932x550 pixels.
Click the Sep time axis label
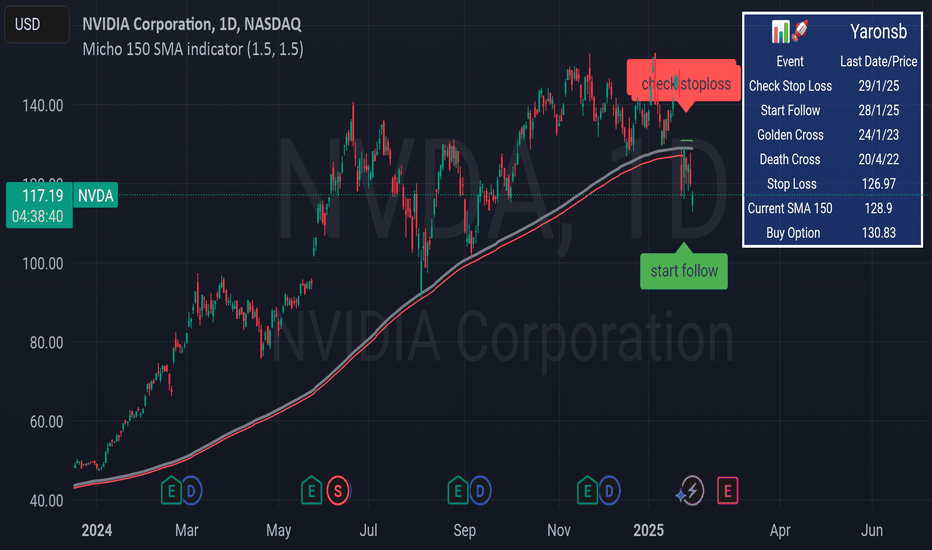[x=464, y=530]
